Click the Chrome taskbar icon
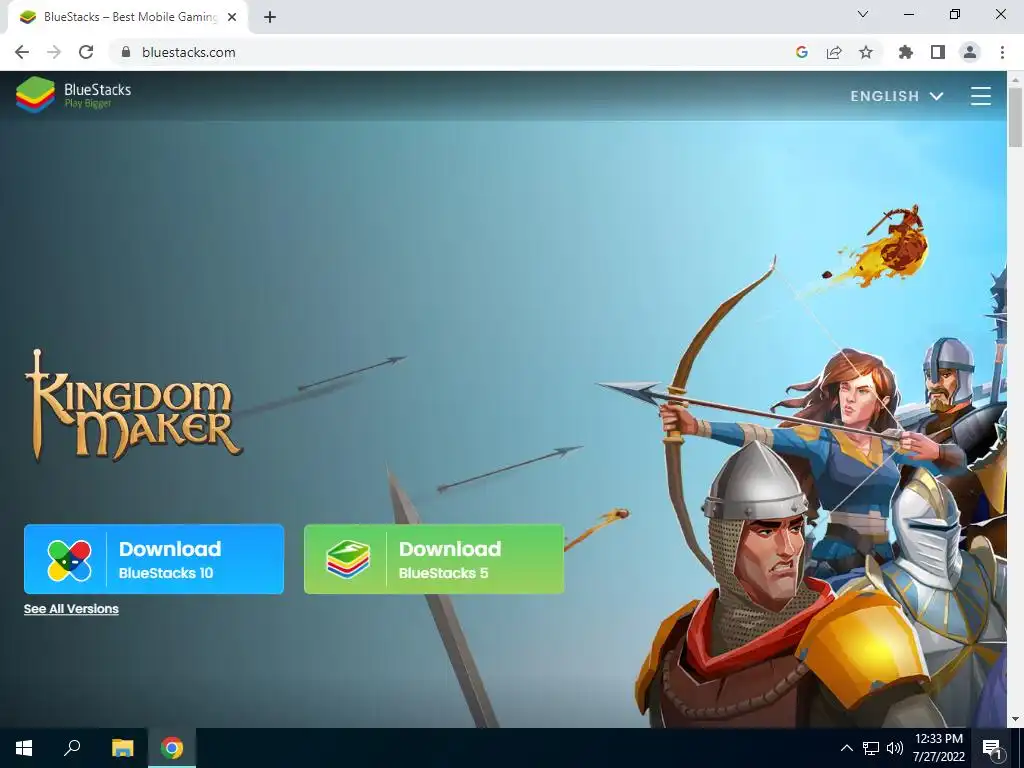 [x=172, y=748]
